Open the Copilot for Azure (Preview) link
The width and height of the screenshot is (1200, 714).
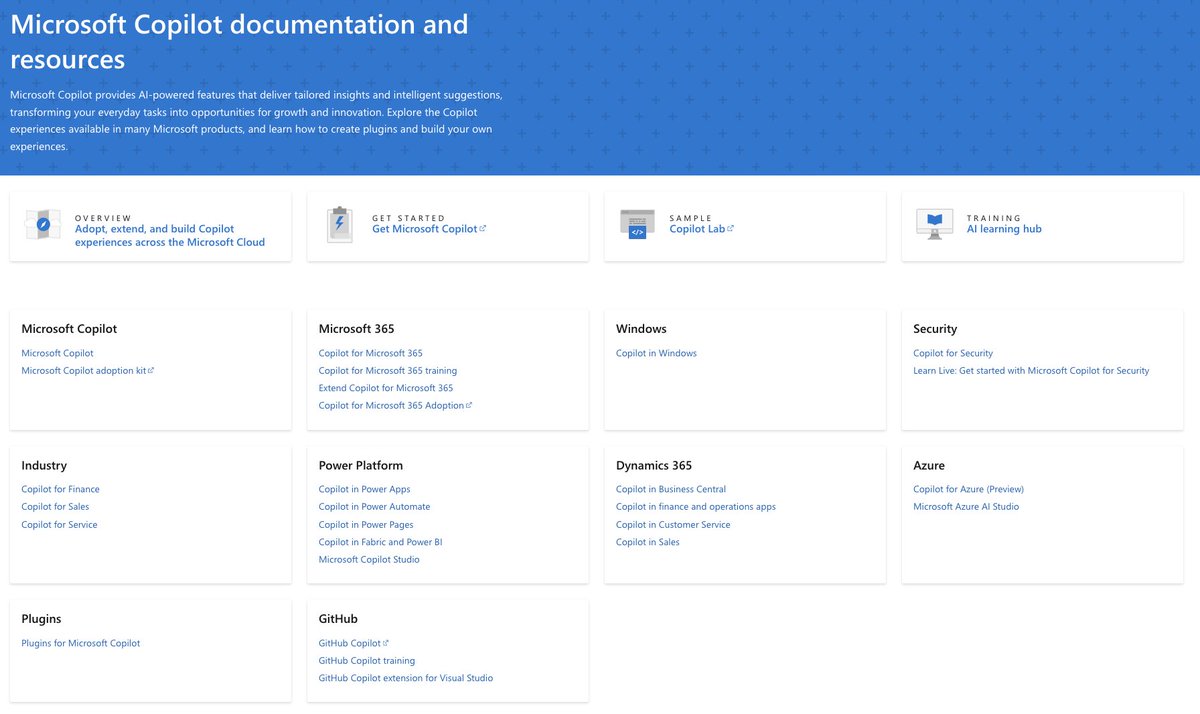tap(968, 489)
